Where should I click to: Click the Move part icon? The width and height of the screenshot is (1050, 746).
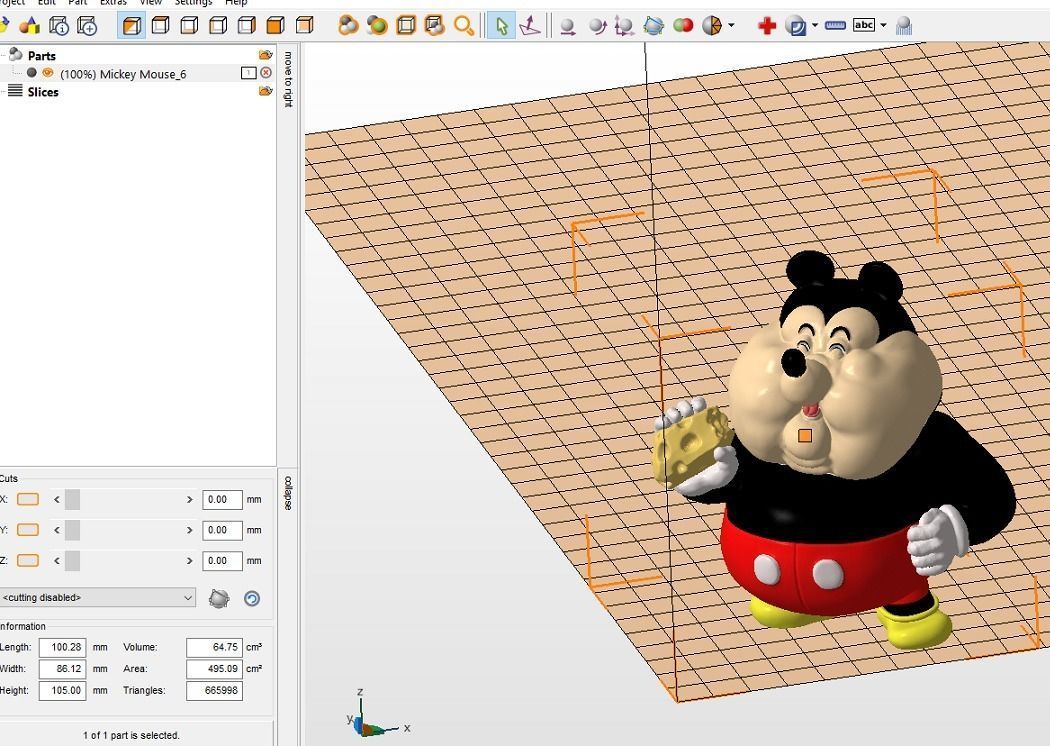click(x=568, y=26)
